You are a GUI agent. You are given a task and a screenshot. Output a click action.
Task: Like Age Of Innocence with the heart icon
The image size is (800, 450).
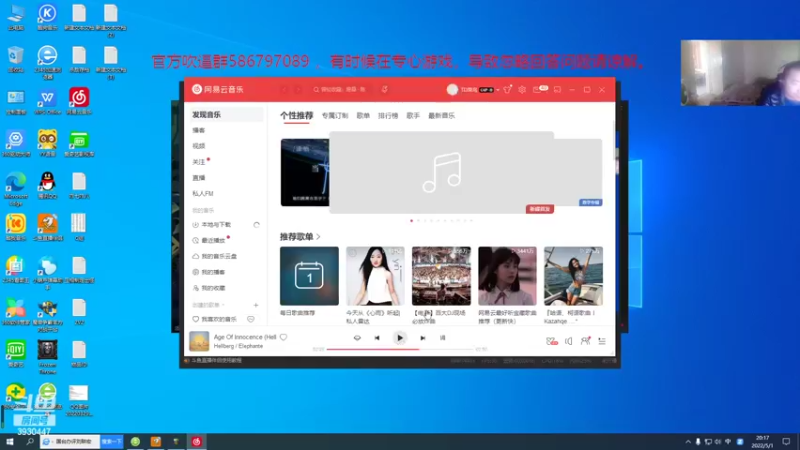[284, 337]
